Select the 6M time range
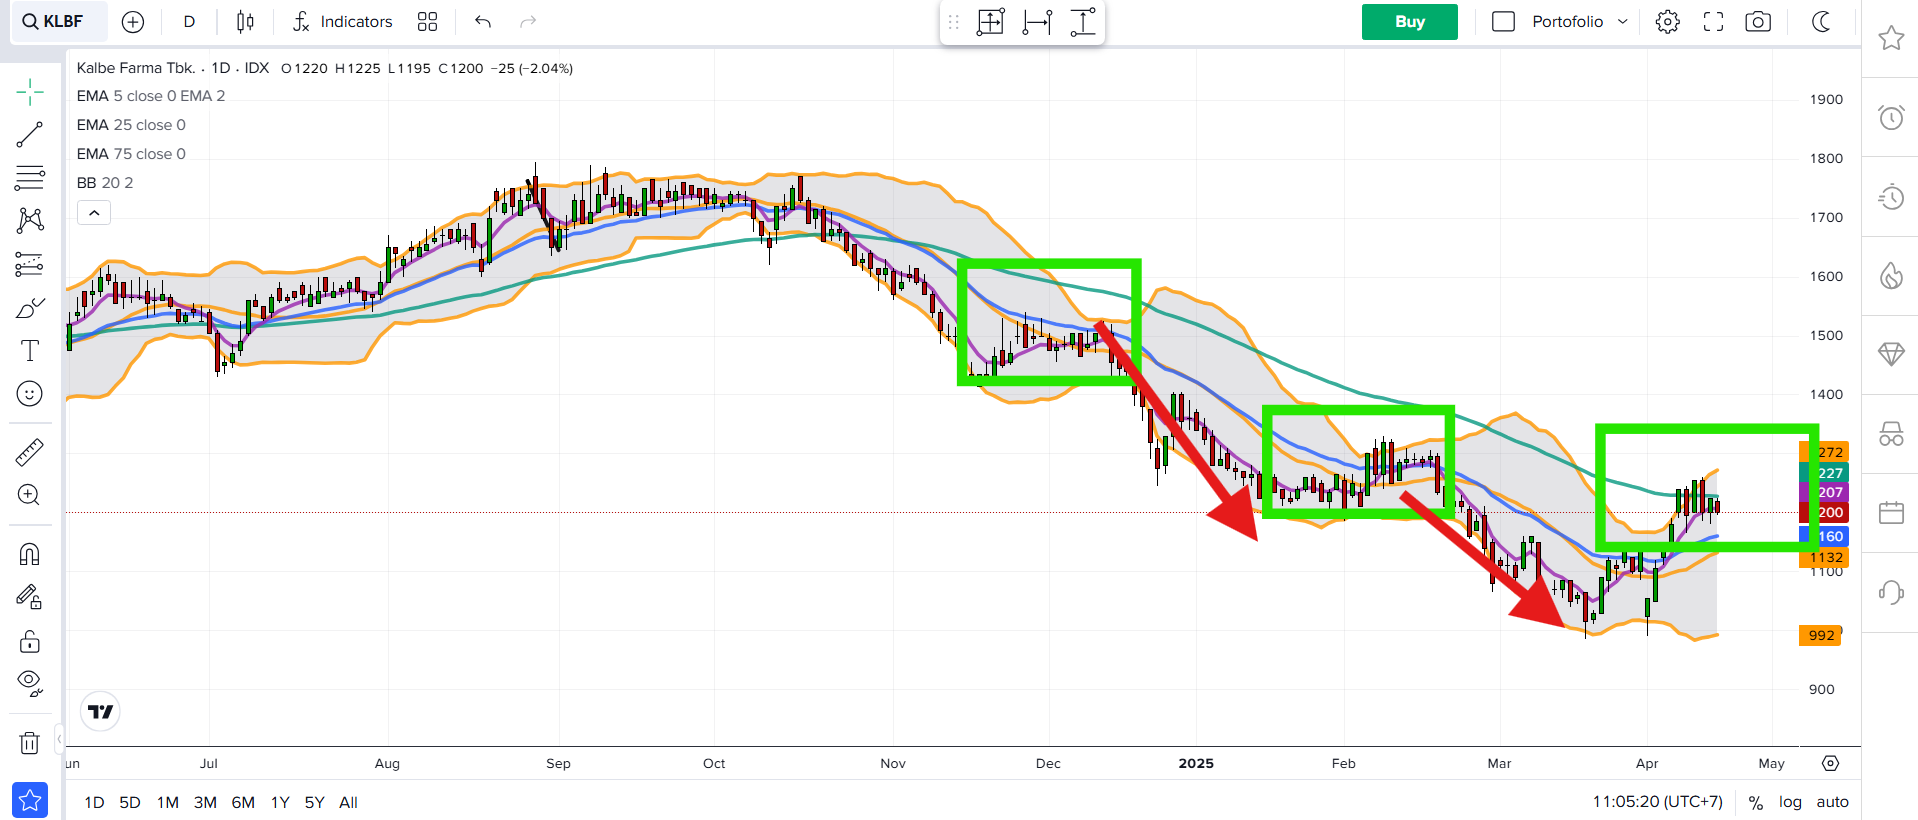The width and height of the screenshot is (1918, 820). pyautogui.click(x=243, y=802)
